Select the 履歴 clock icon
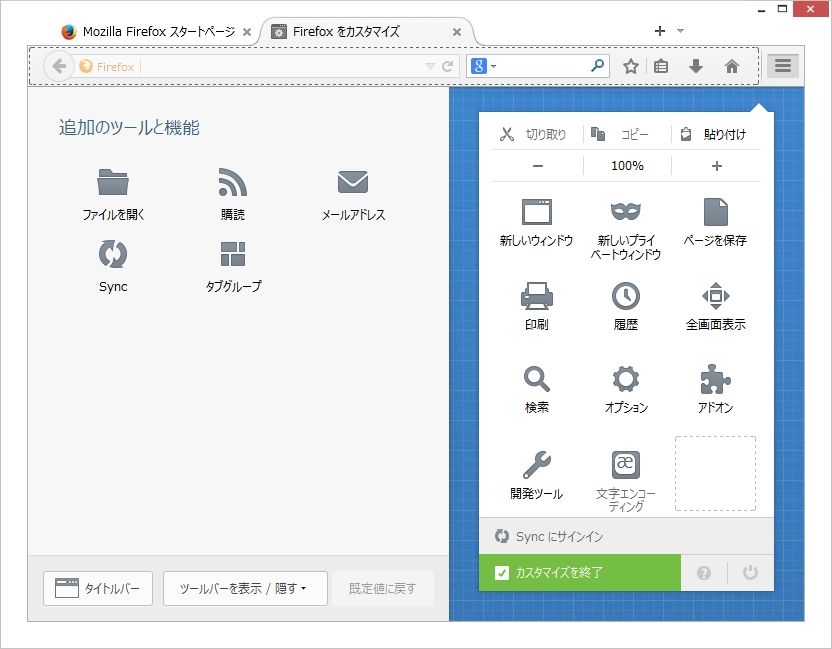The height and width of the screenshot is (649, 832). coord(626,296)
